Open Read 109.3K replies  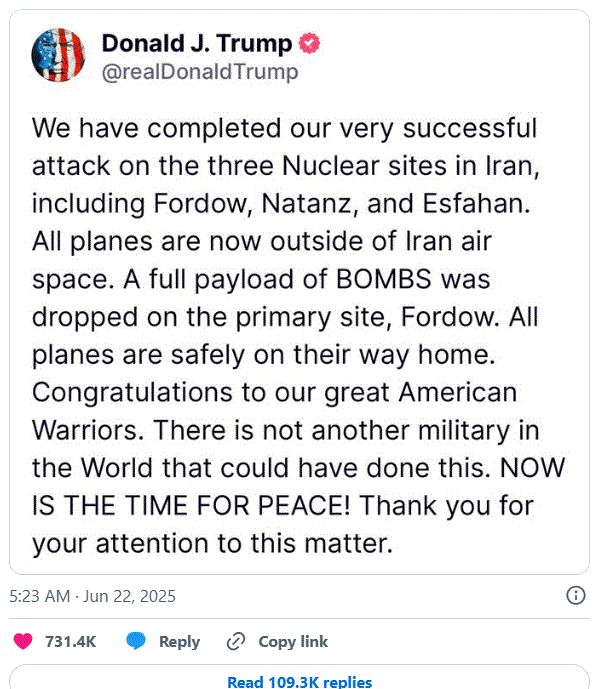pyautogui.click(x=299, y=682)
